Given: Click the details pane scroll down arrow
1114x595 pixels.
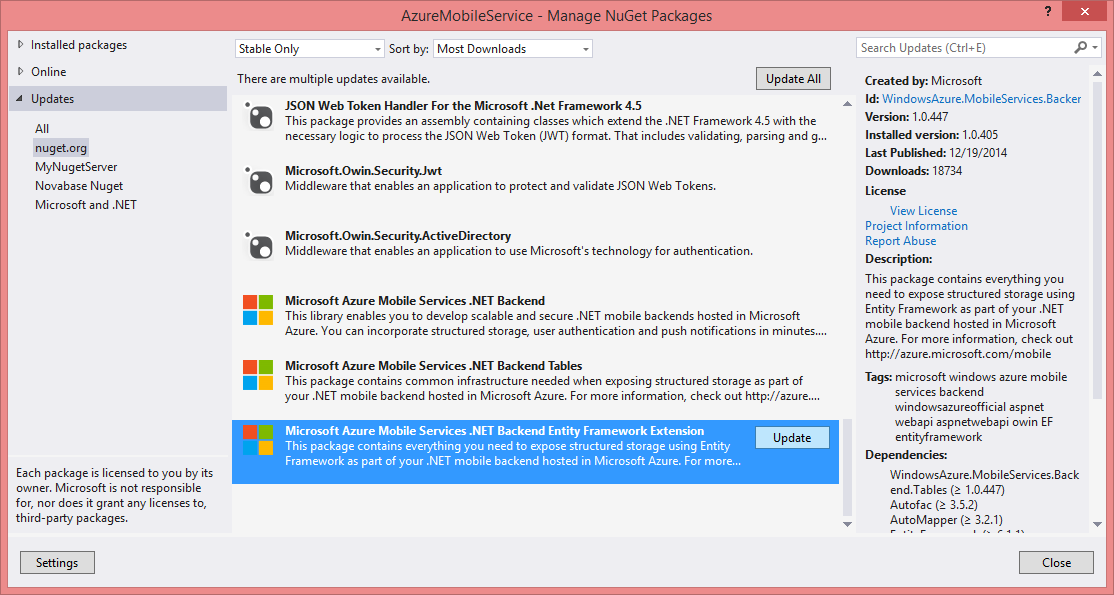Looking at the screenshot, I should point(1097,524).
